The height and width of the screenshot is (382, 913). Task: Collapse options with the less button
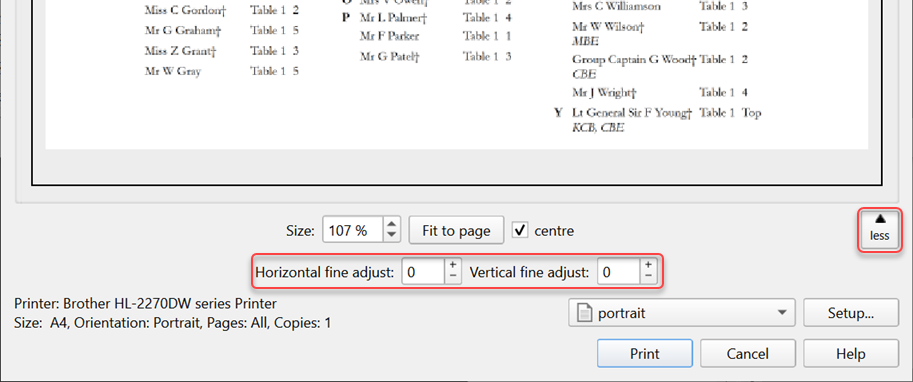click(880, 230)
